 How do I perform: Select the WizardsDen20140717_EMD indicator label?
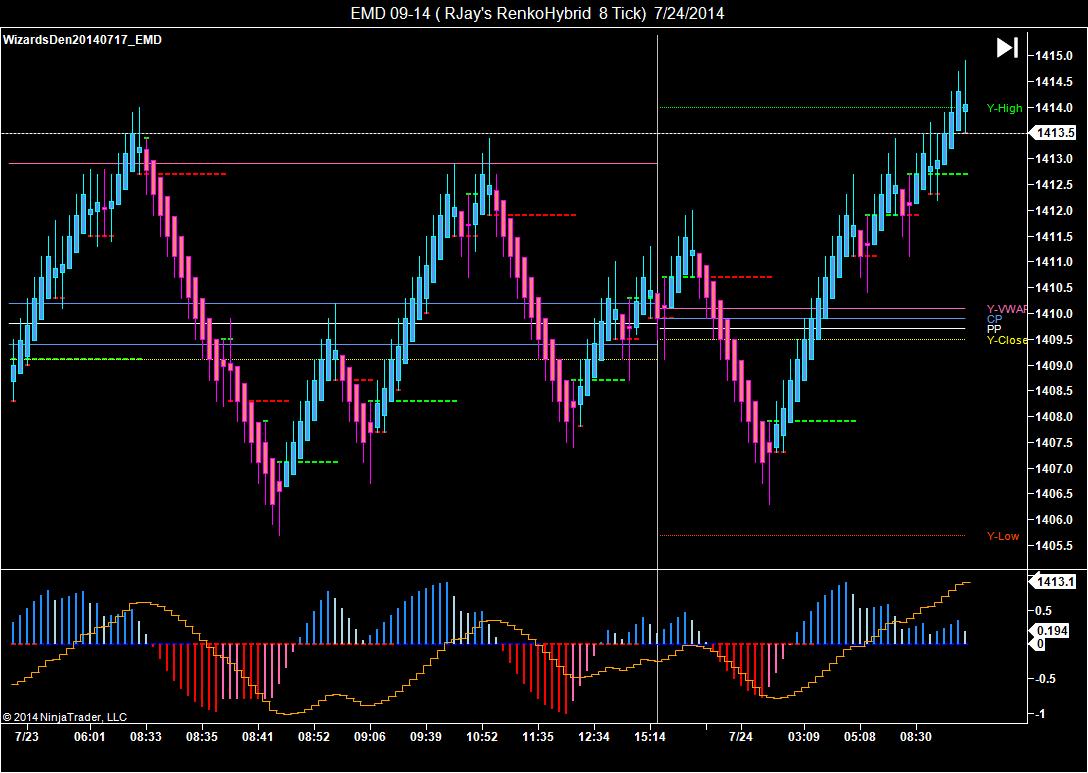(x=83, y=40)
